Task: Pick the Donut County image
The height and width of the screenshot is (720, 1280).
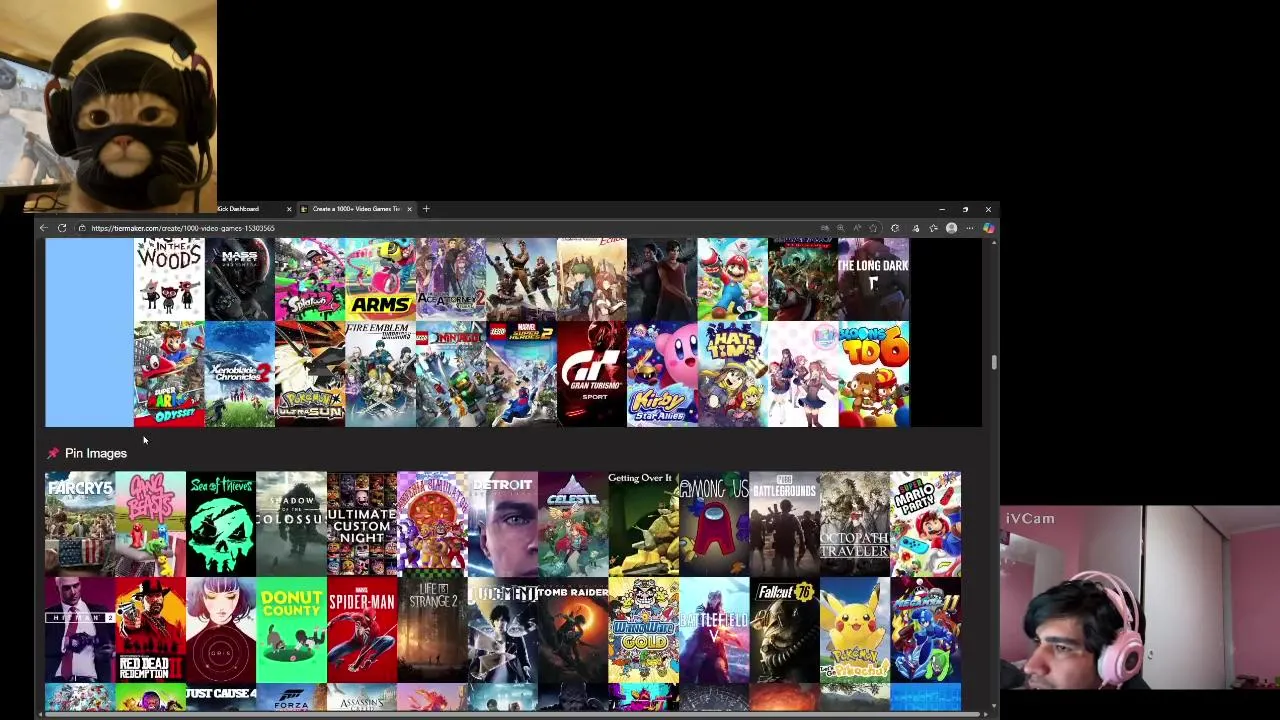Action: (291, 630)
